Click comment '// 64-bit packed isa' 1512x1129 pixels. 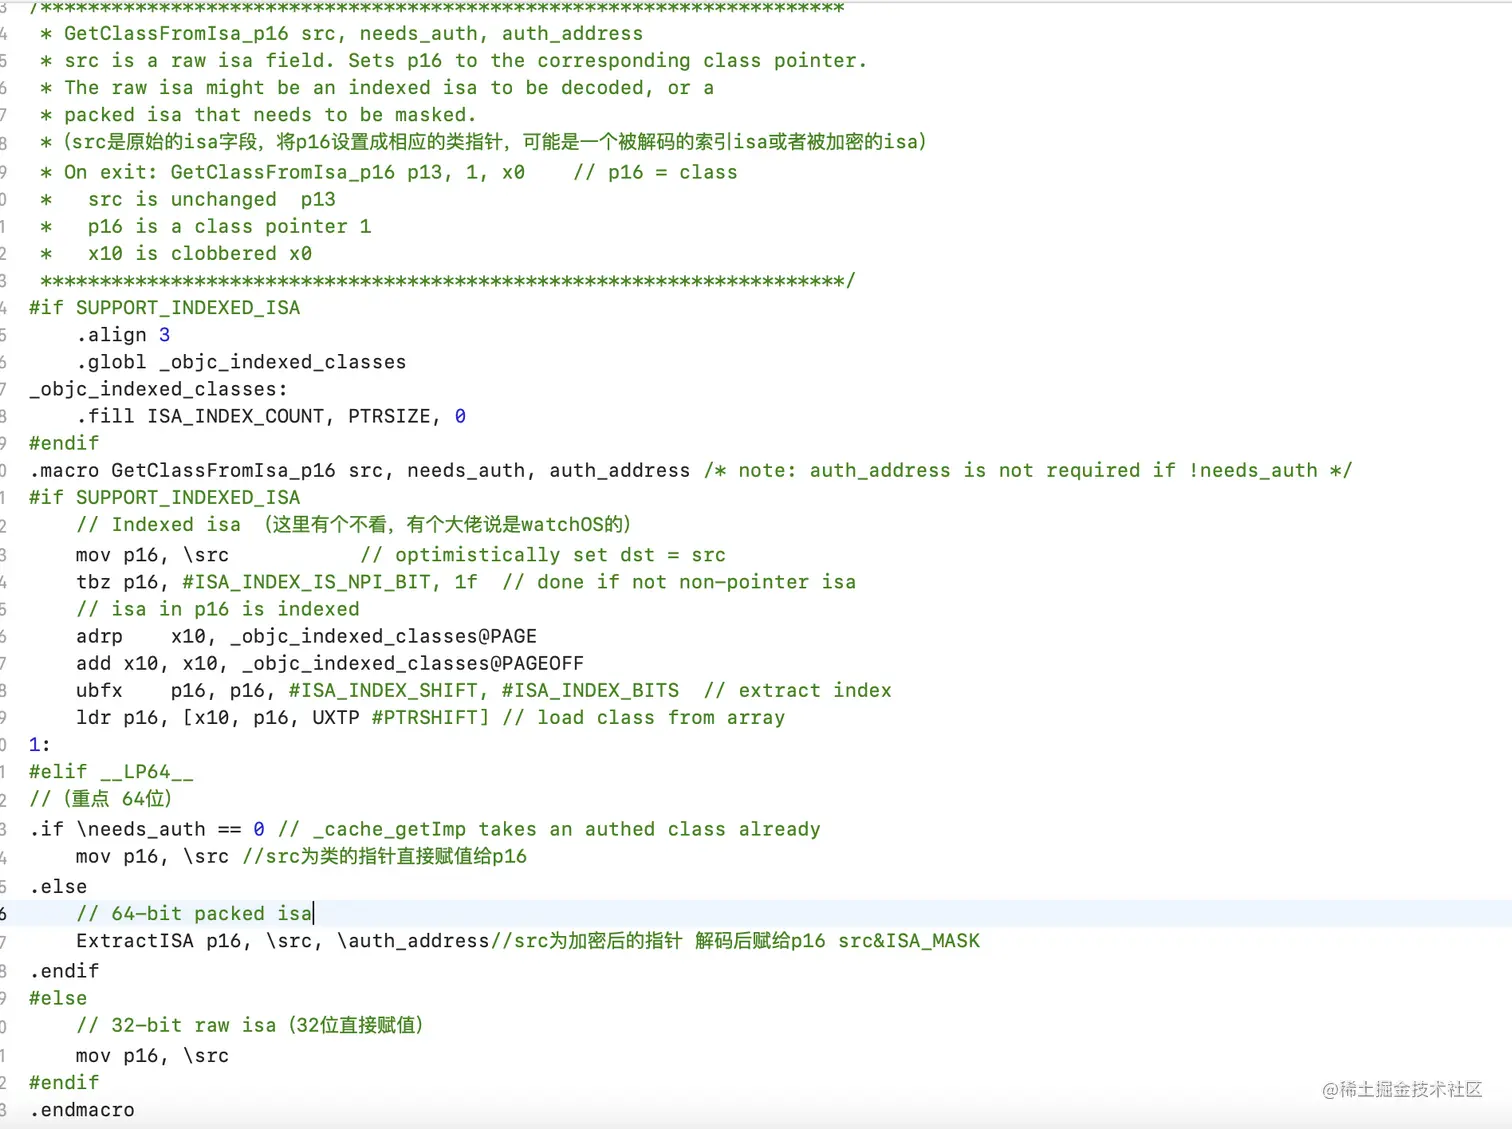194,914
